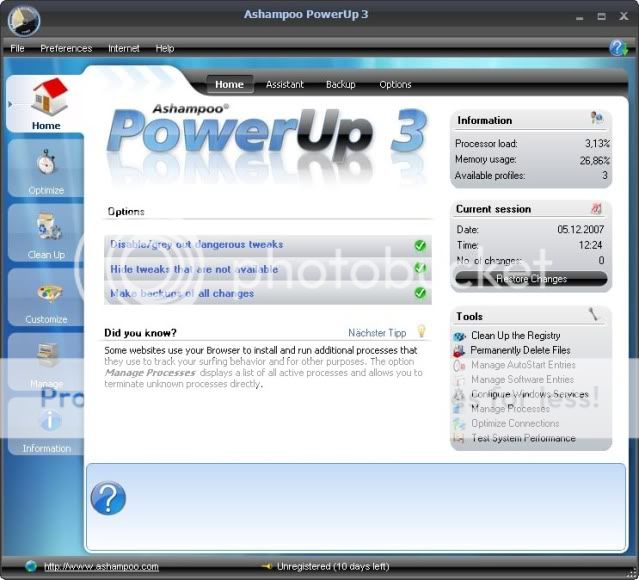Open the Information sidebar section
This screenshot has width=639, height=580.
coord(47,425)
